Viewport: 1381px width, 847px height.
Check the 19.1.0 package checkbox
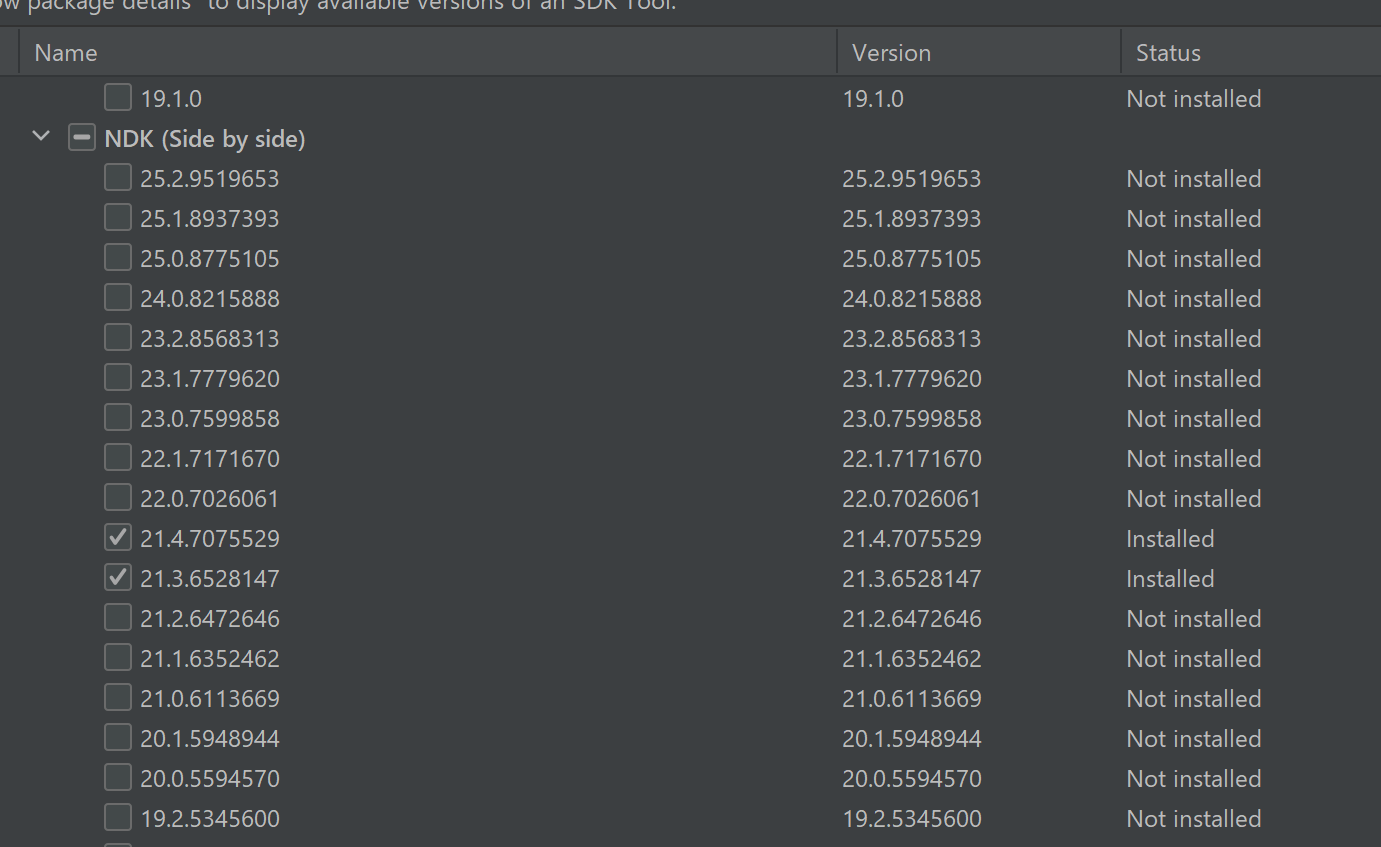tap(118, 98)
